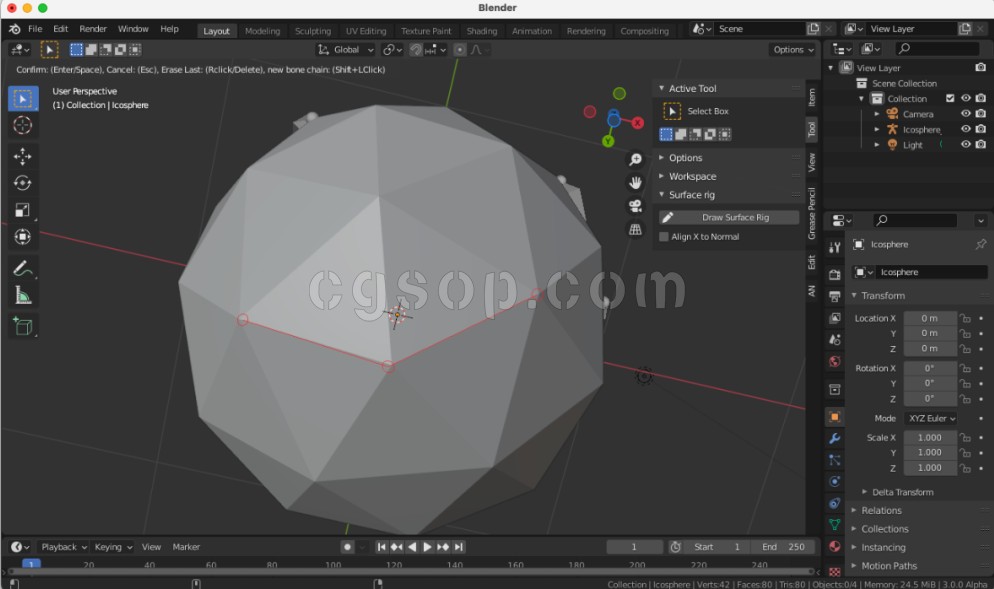The image size is (994, 589).
Task: Click the End frame 250 field
Action: coord(784,547)
